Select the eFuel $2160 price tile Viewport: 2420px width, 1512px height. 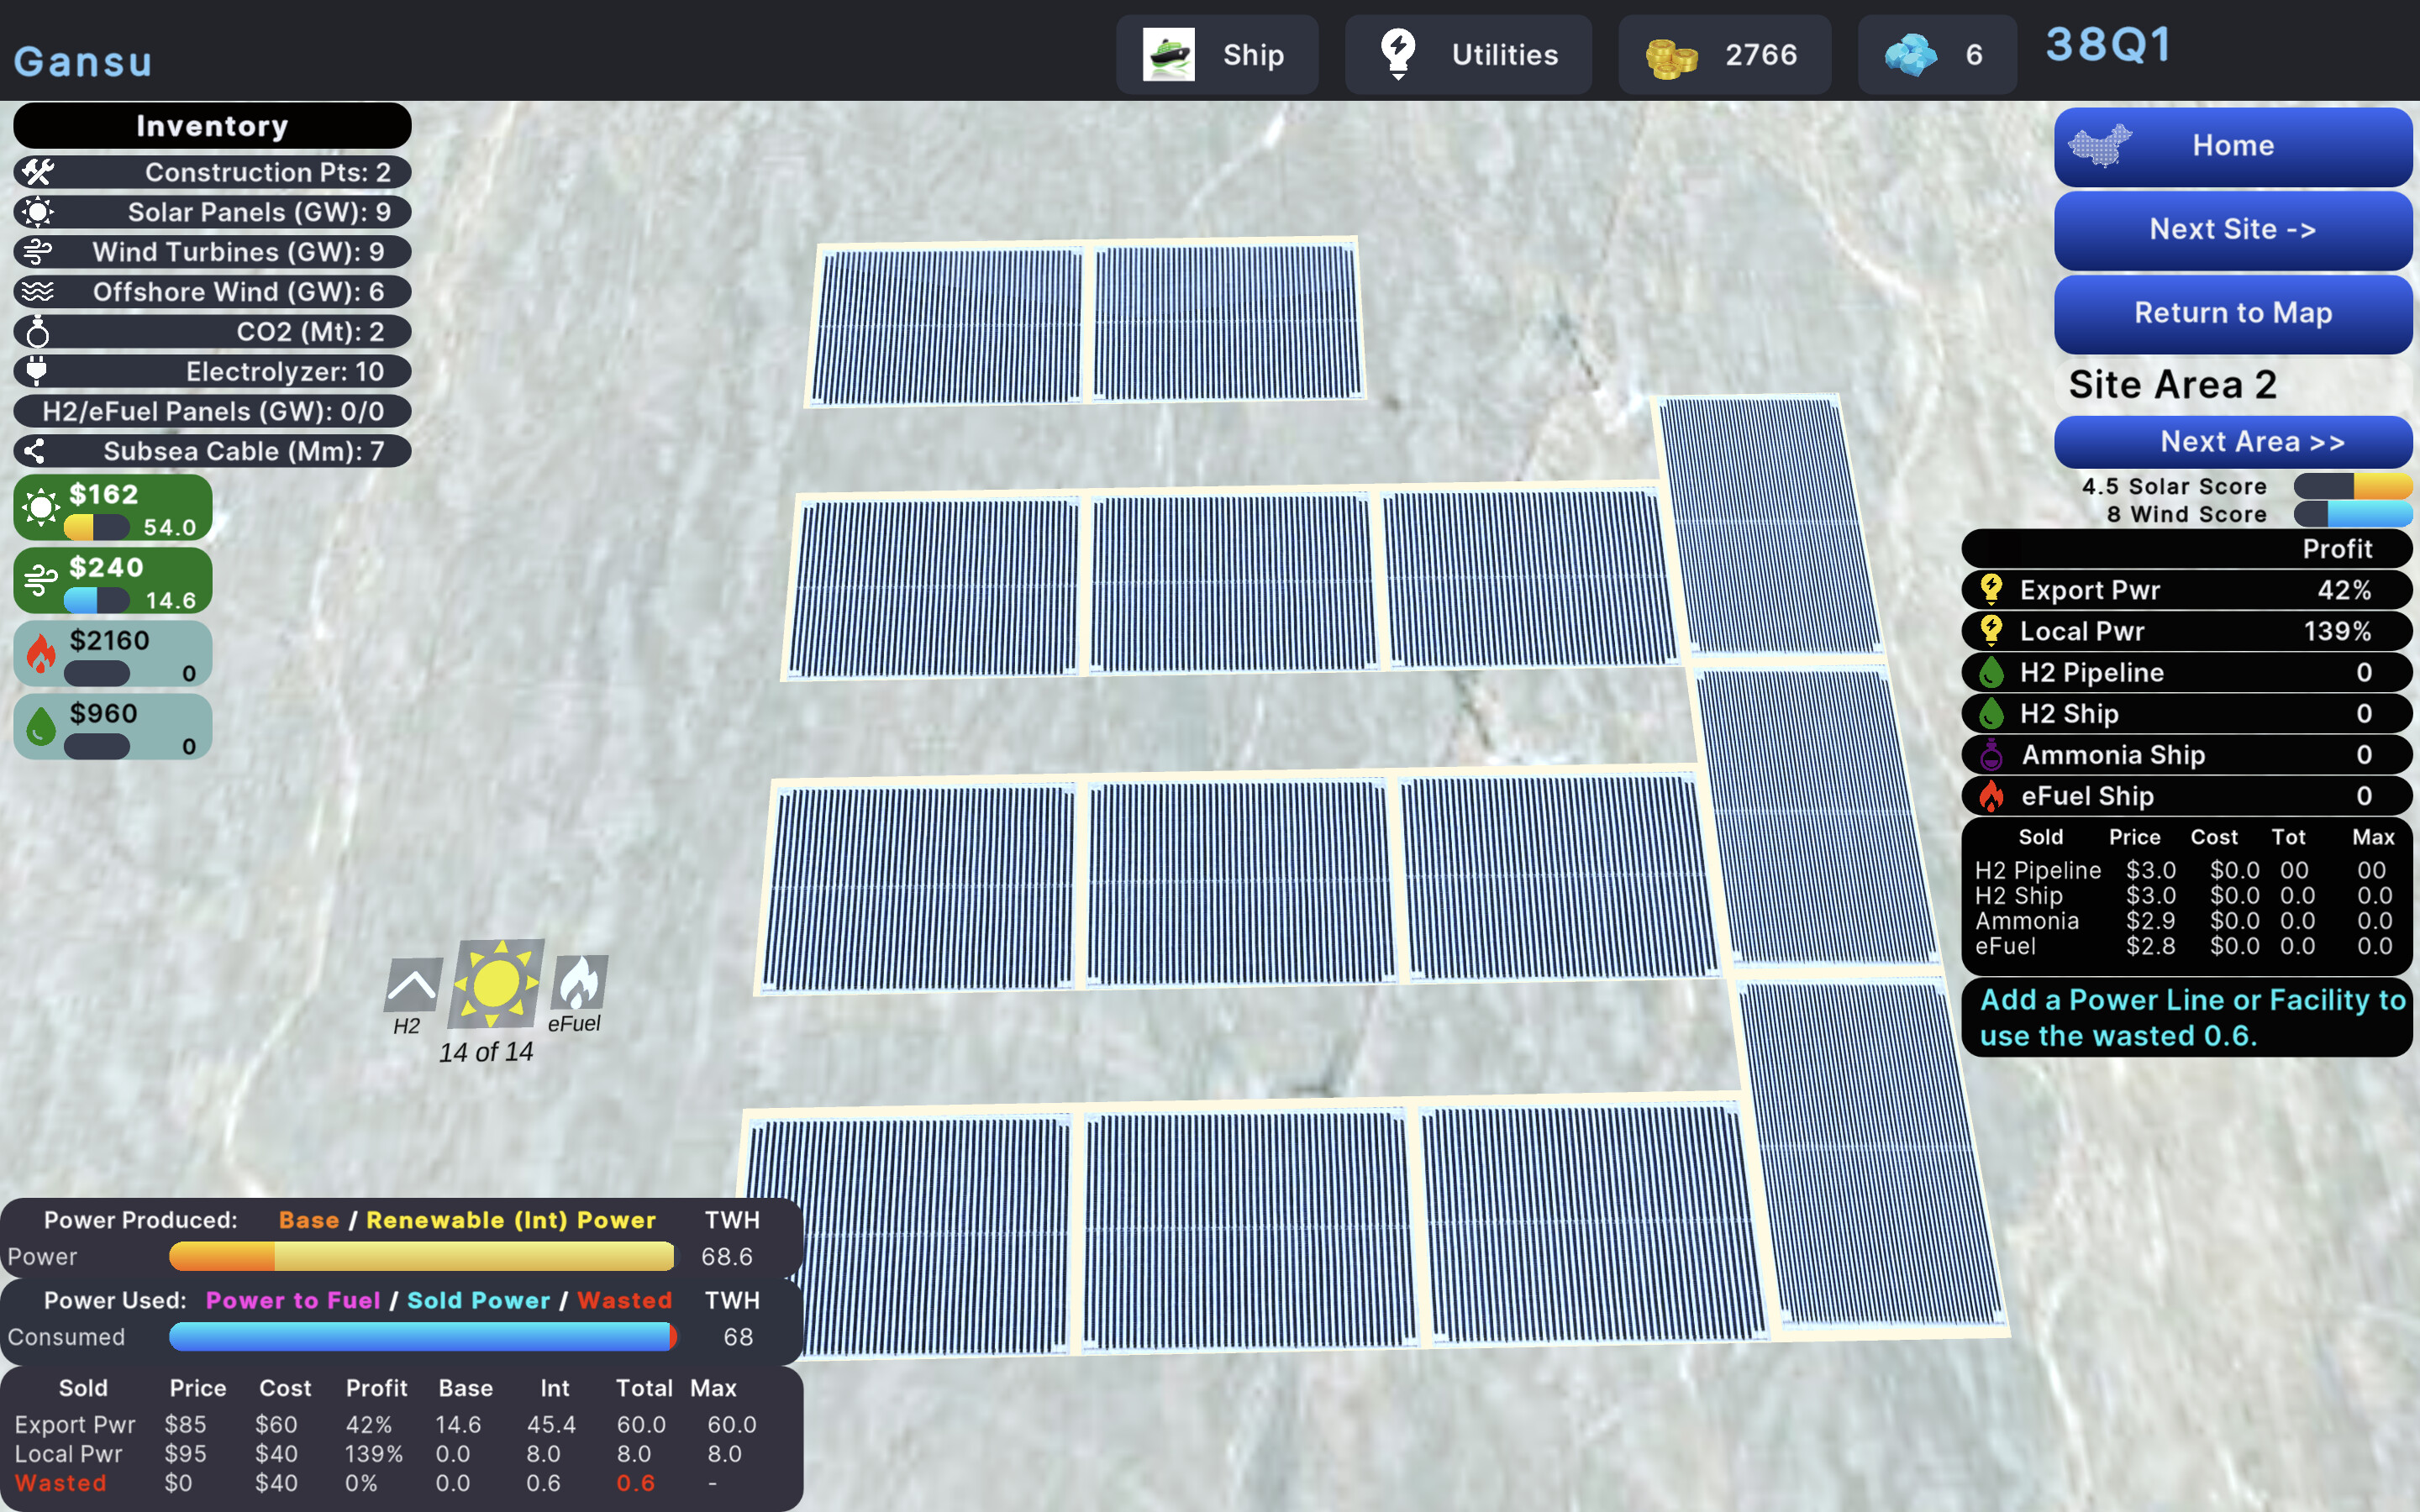tap(112, 654)
